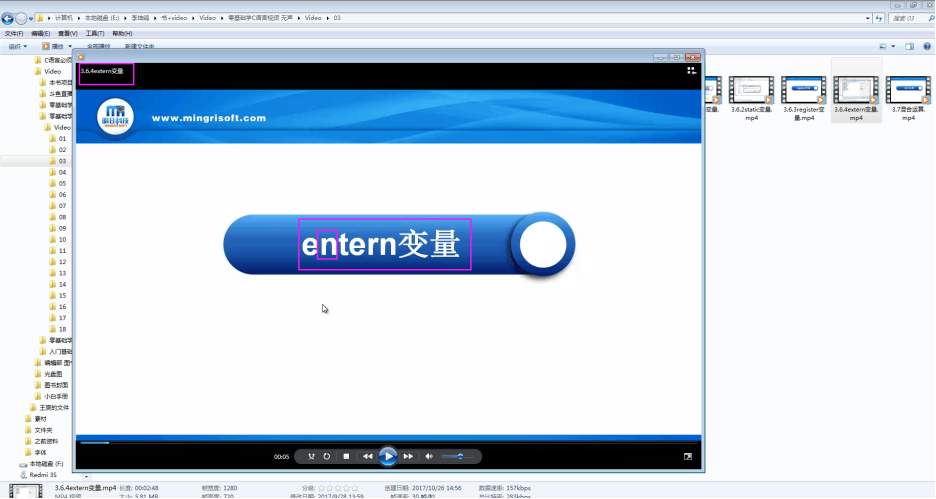The width and height of the screenshot is (936, 499).
Task: Open the dropdown arrow beside 播放
Action: [70, 47]
